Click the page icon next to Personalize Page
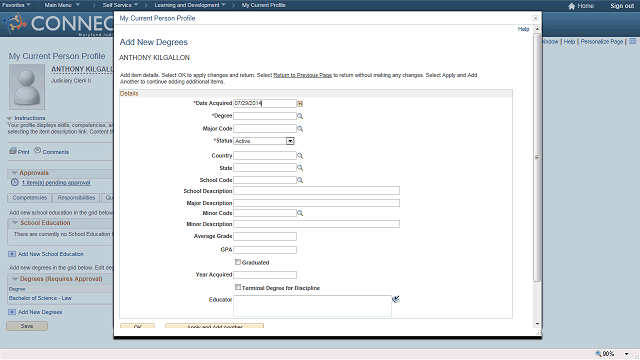The width and height of the screenshot is (640, 360). 632,42
